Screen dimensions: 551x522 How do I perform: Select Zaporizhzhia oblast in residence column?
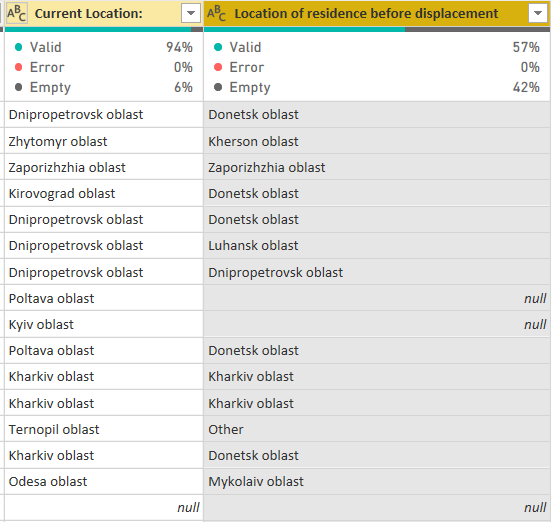point(377,167)
